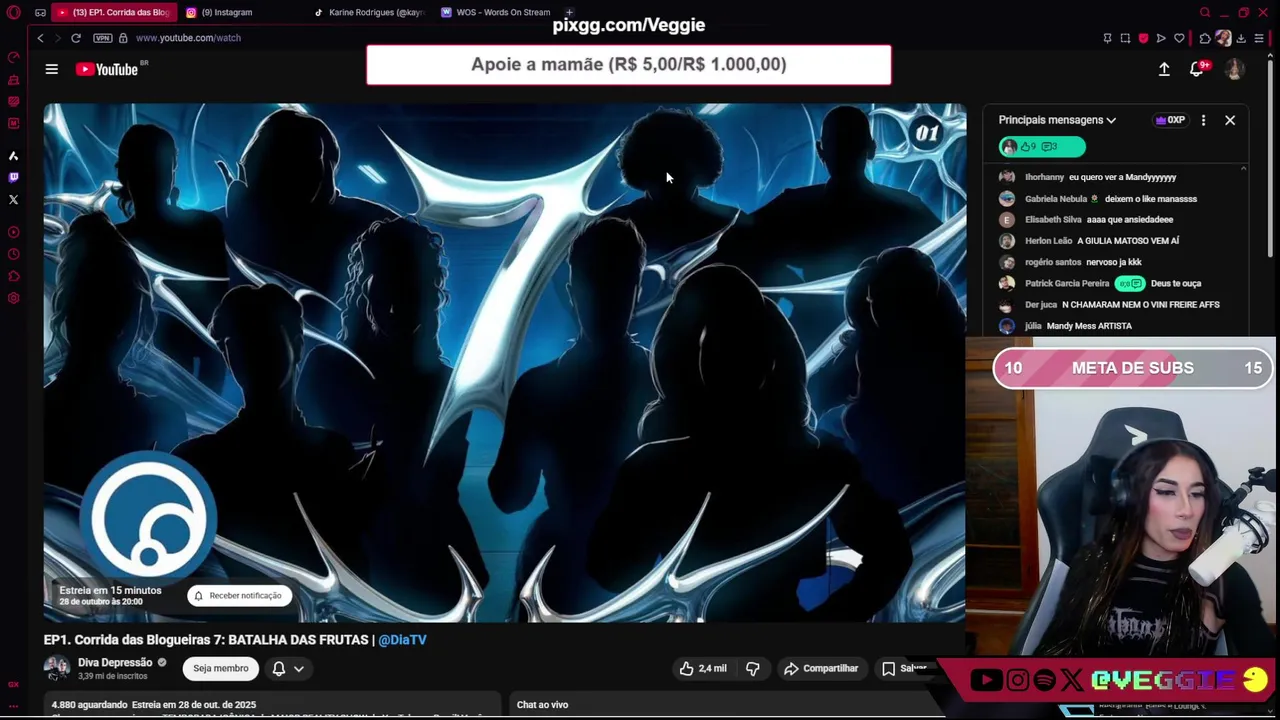Toggle the VPN badge in address bar
The width and height of the screenshot is (1280, 720).
pos(102,38)
